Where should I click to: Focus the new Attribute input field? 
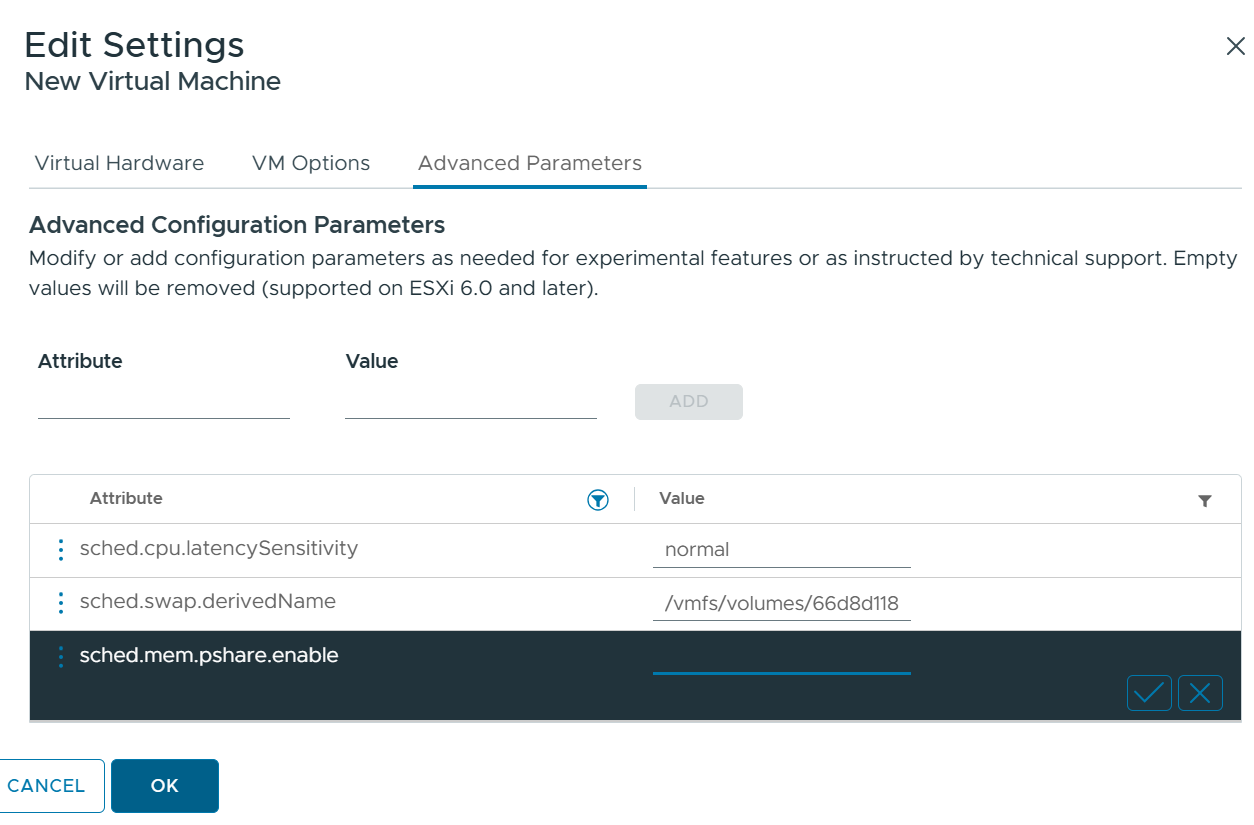(x=164, y=402)
